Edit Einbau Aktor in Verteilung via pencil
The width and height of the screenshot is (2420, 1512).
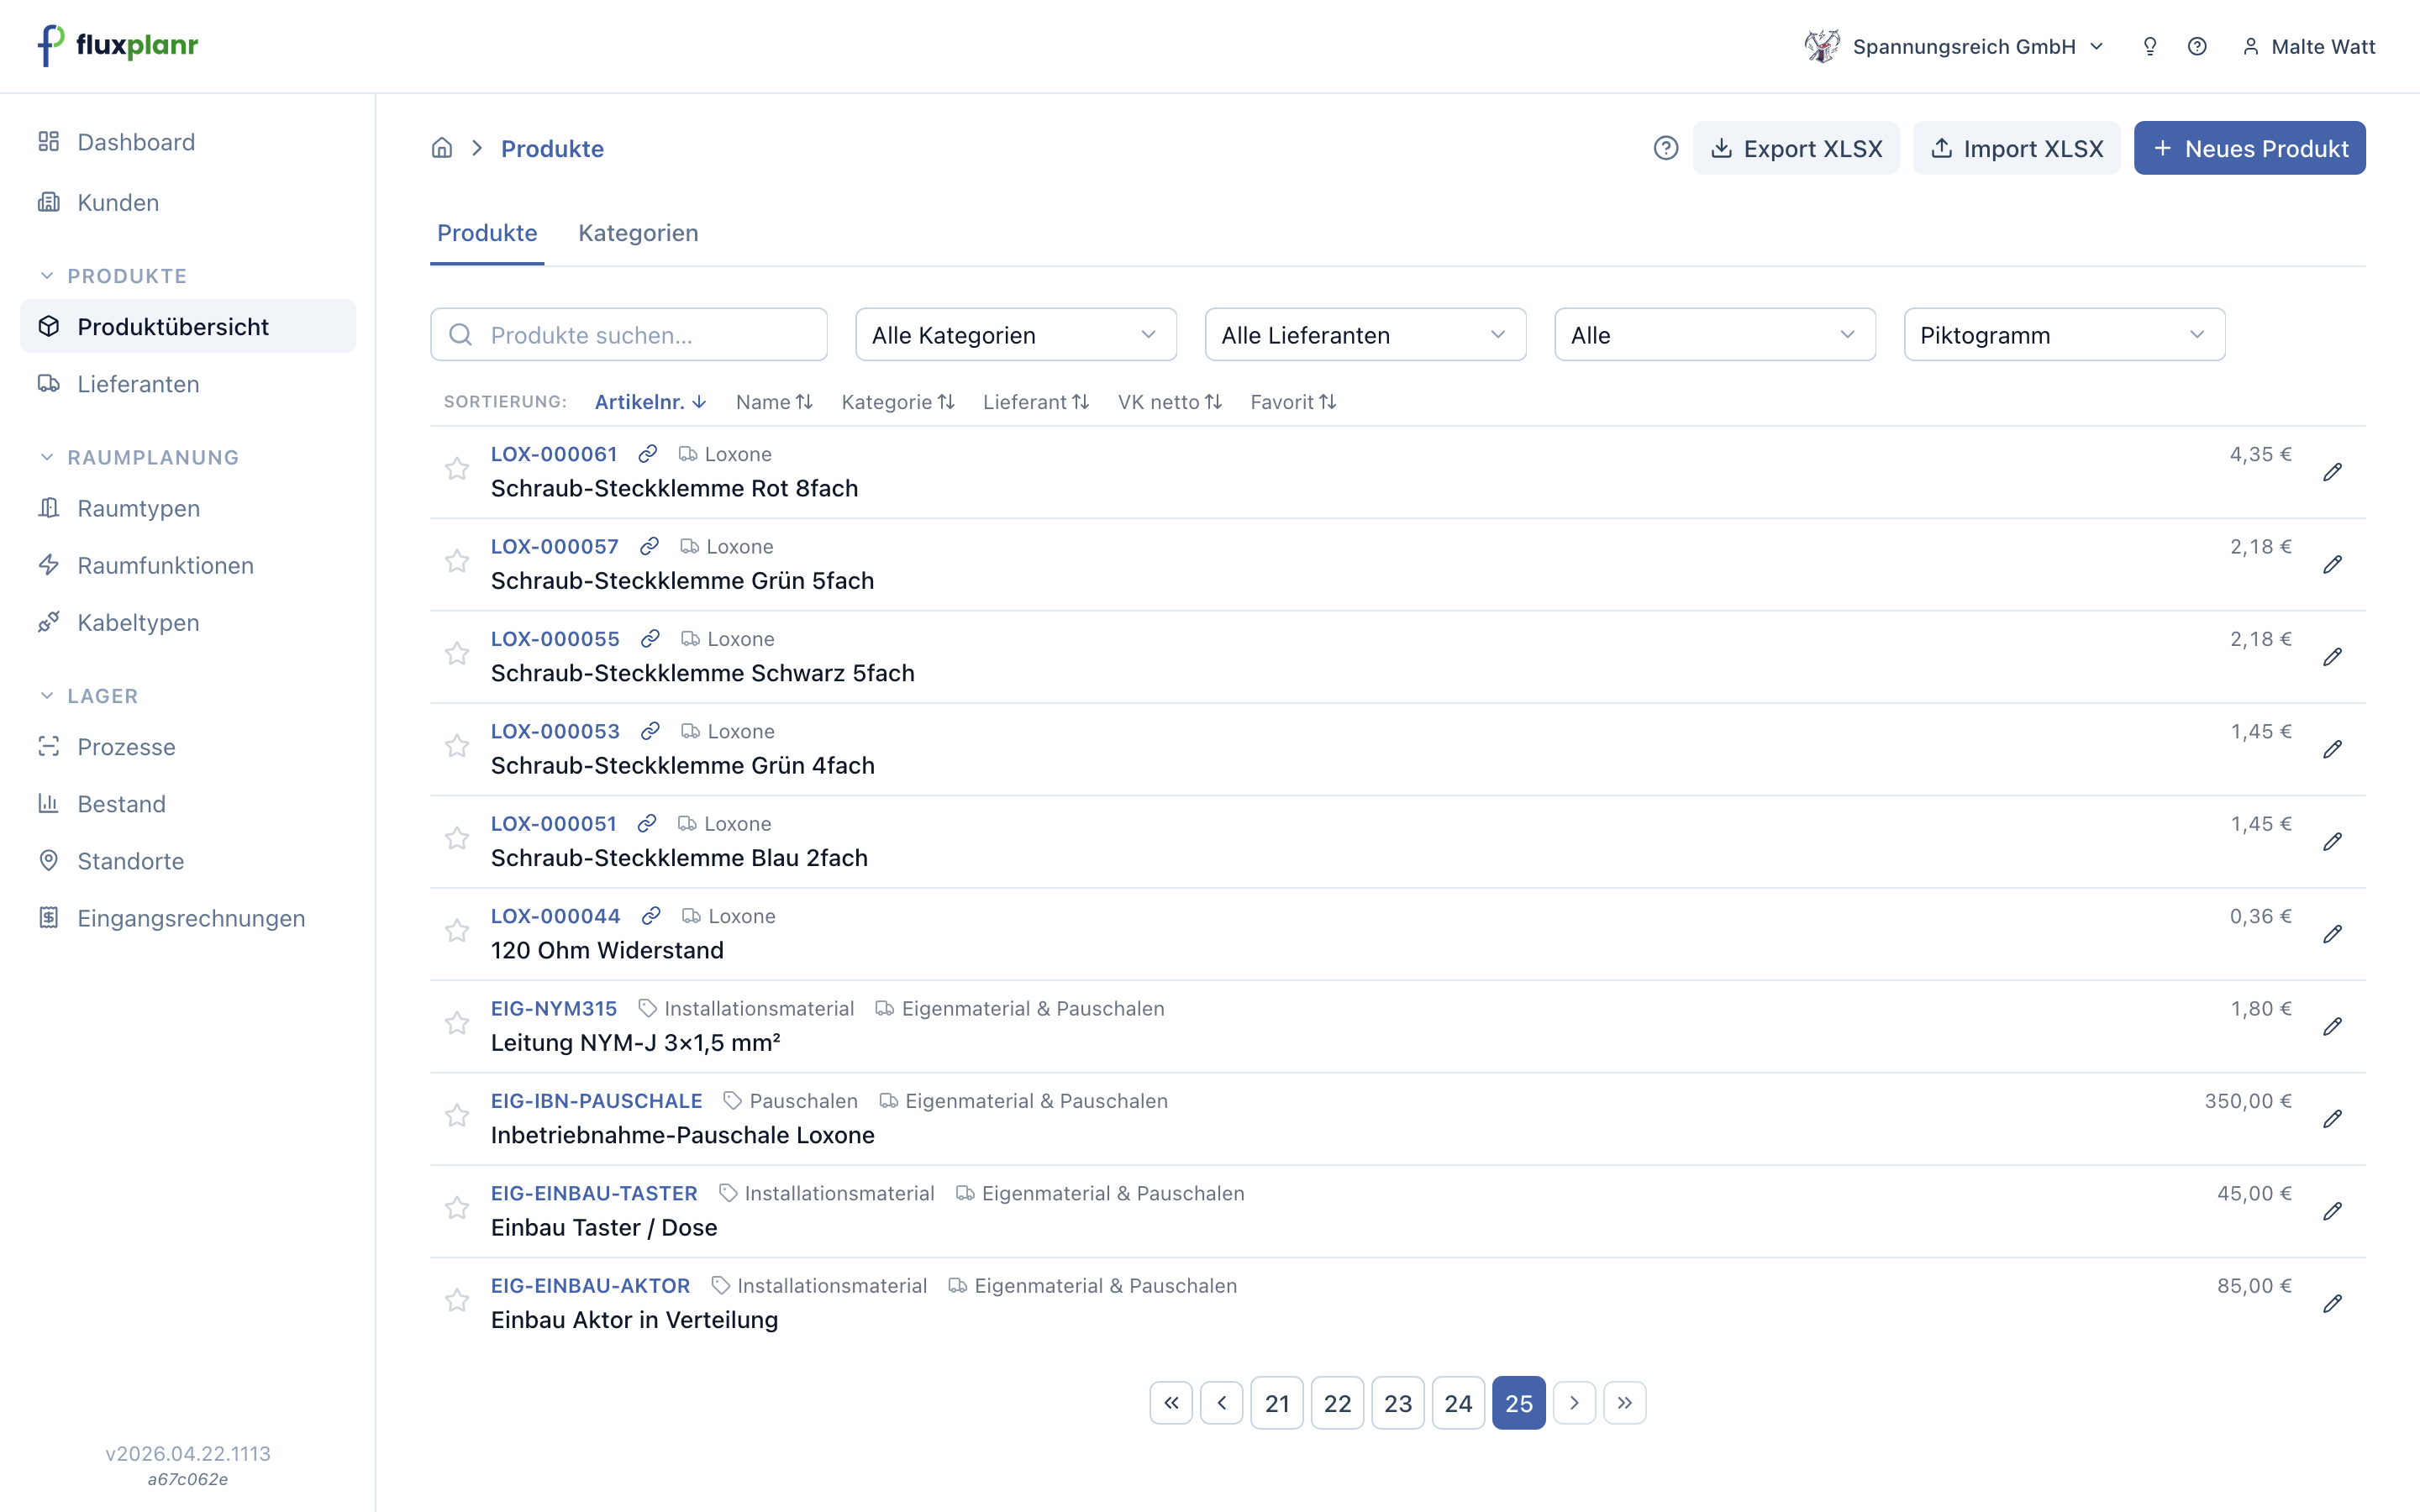(x=2332, y=1304)
